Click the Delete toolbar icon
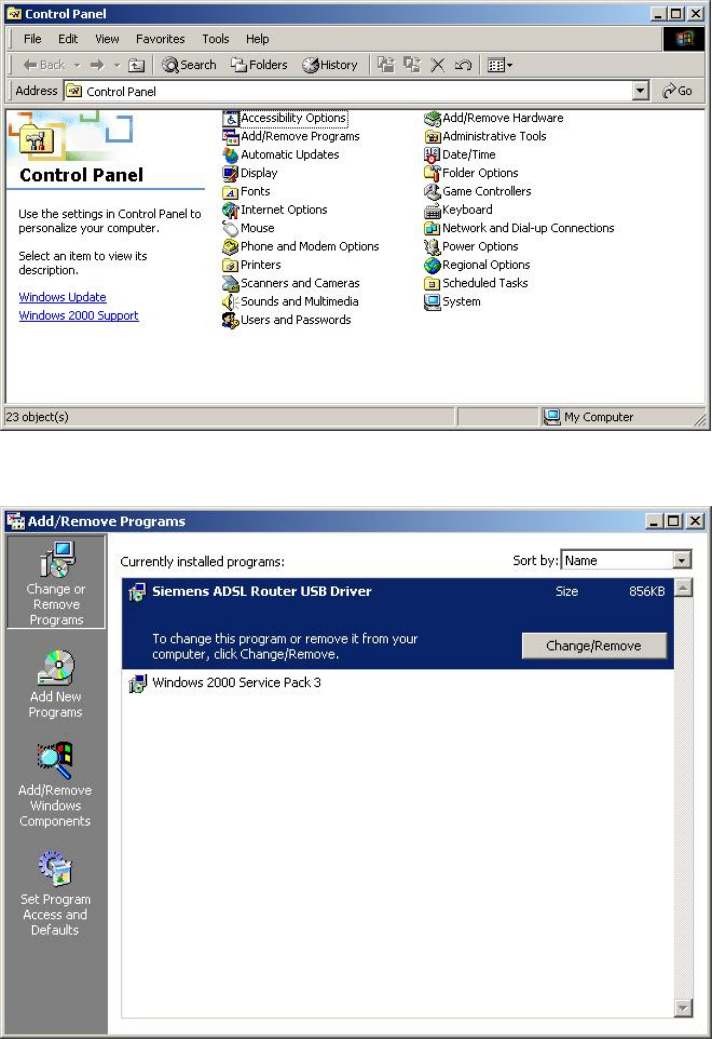The height and width of the screenshot is (1039, 712). [x=437, y=65]
